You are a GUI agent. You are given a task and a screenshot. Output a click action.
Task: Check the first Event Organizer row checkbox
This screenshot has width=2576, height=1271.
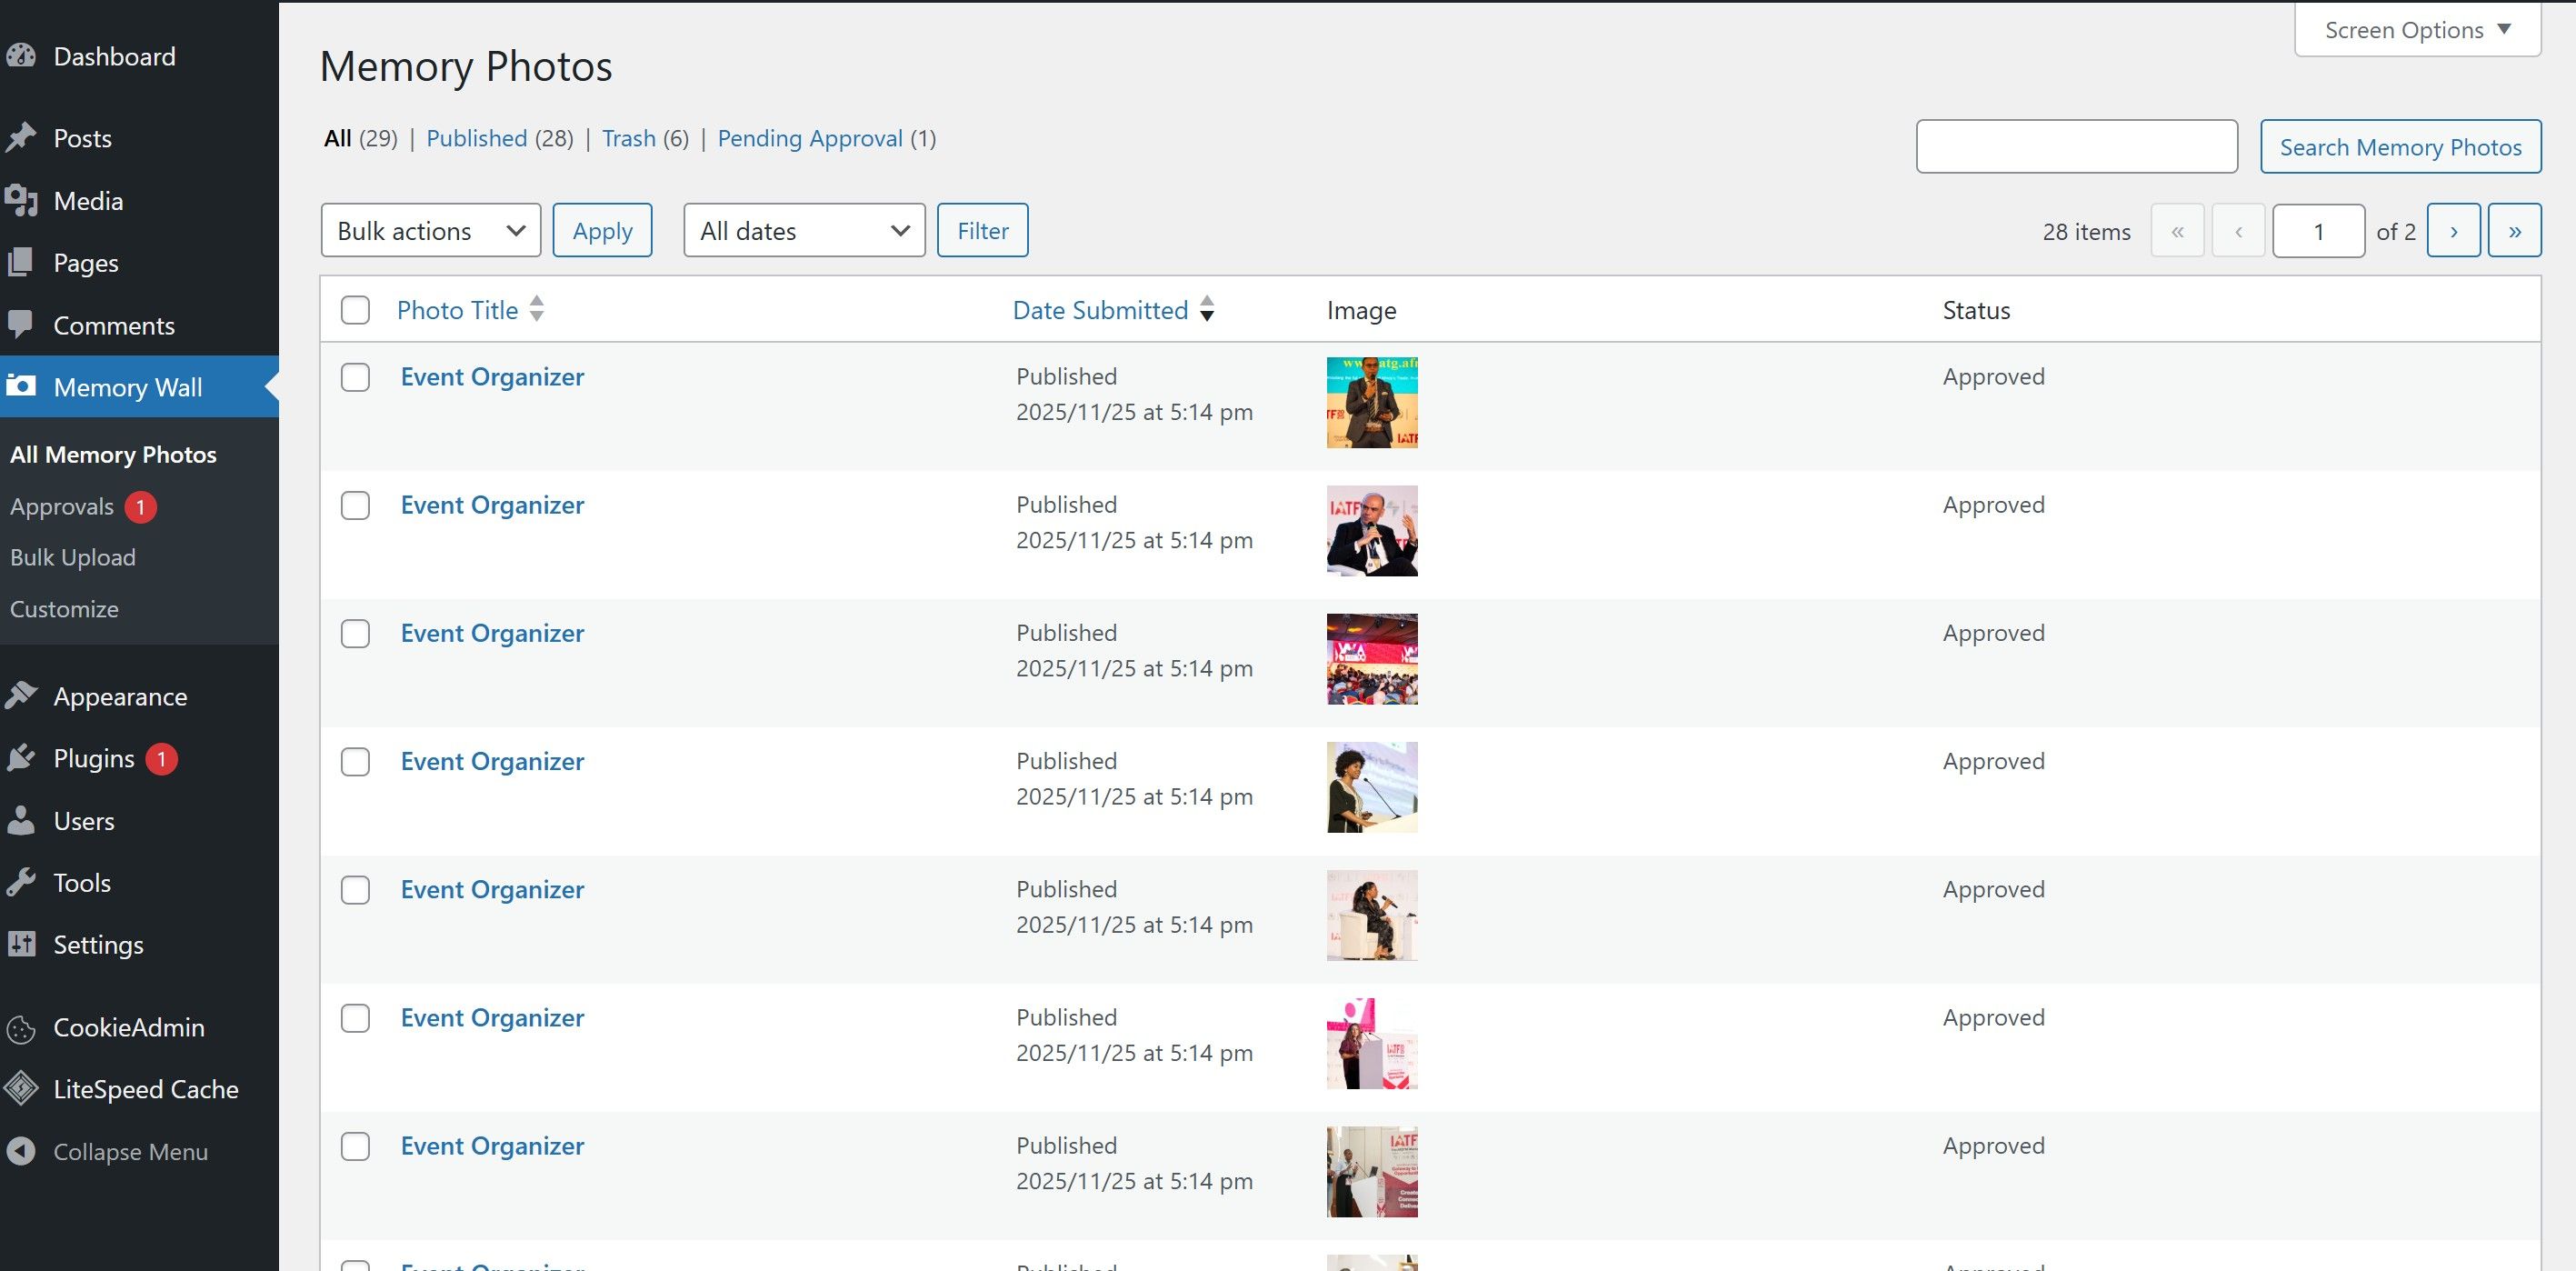pos(355,377)
